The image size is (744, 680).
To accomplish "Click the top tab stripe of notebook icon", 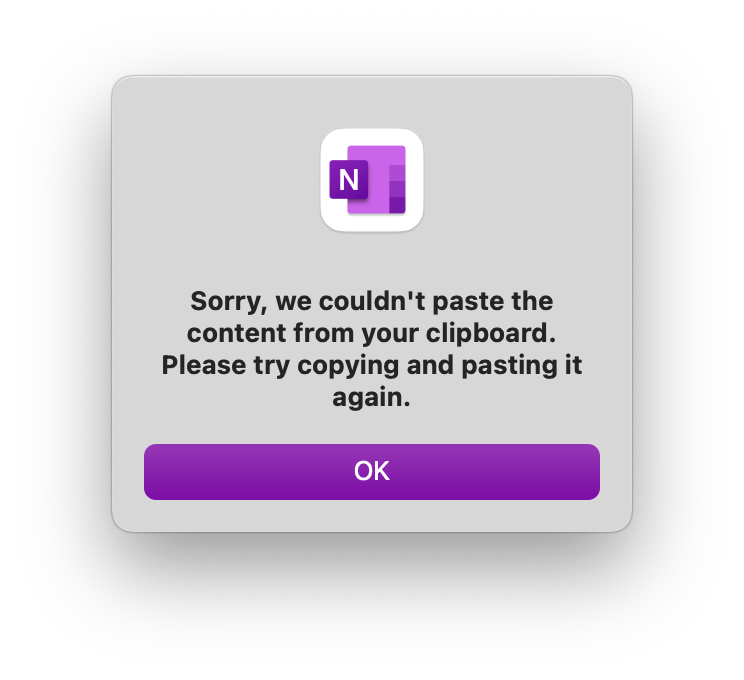I will pos(397,173).
